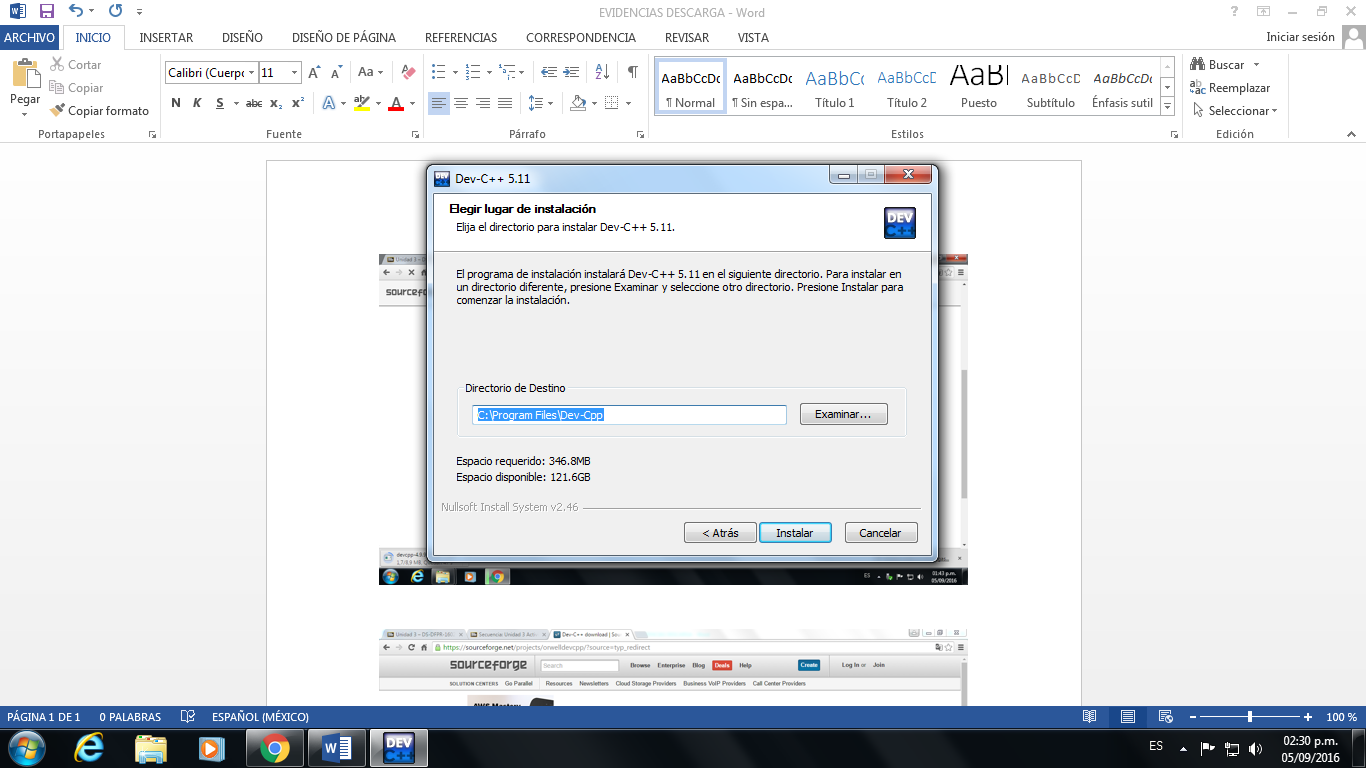Viewport: 1366px width, 768px height.
Task: Select the Título 1 style
Action: 835,86
